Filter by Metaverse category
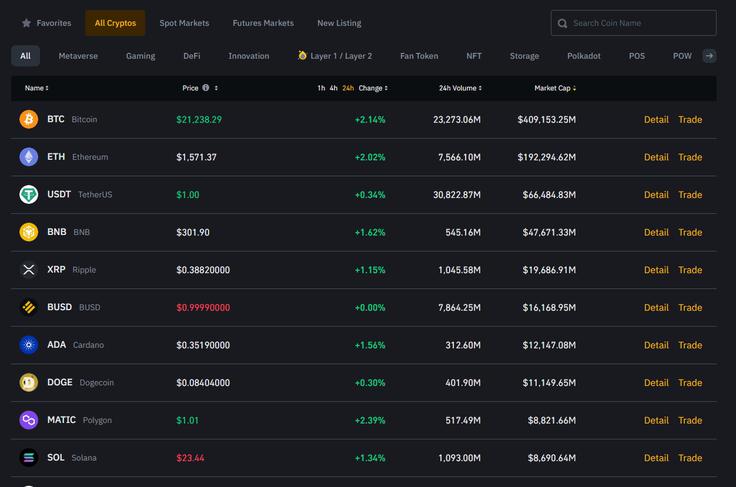This screenshot has width=736, height=487. (x=78, y=56)
